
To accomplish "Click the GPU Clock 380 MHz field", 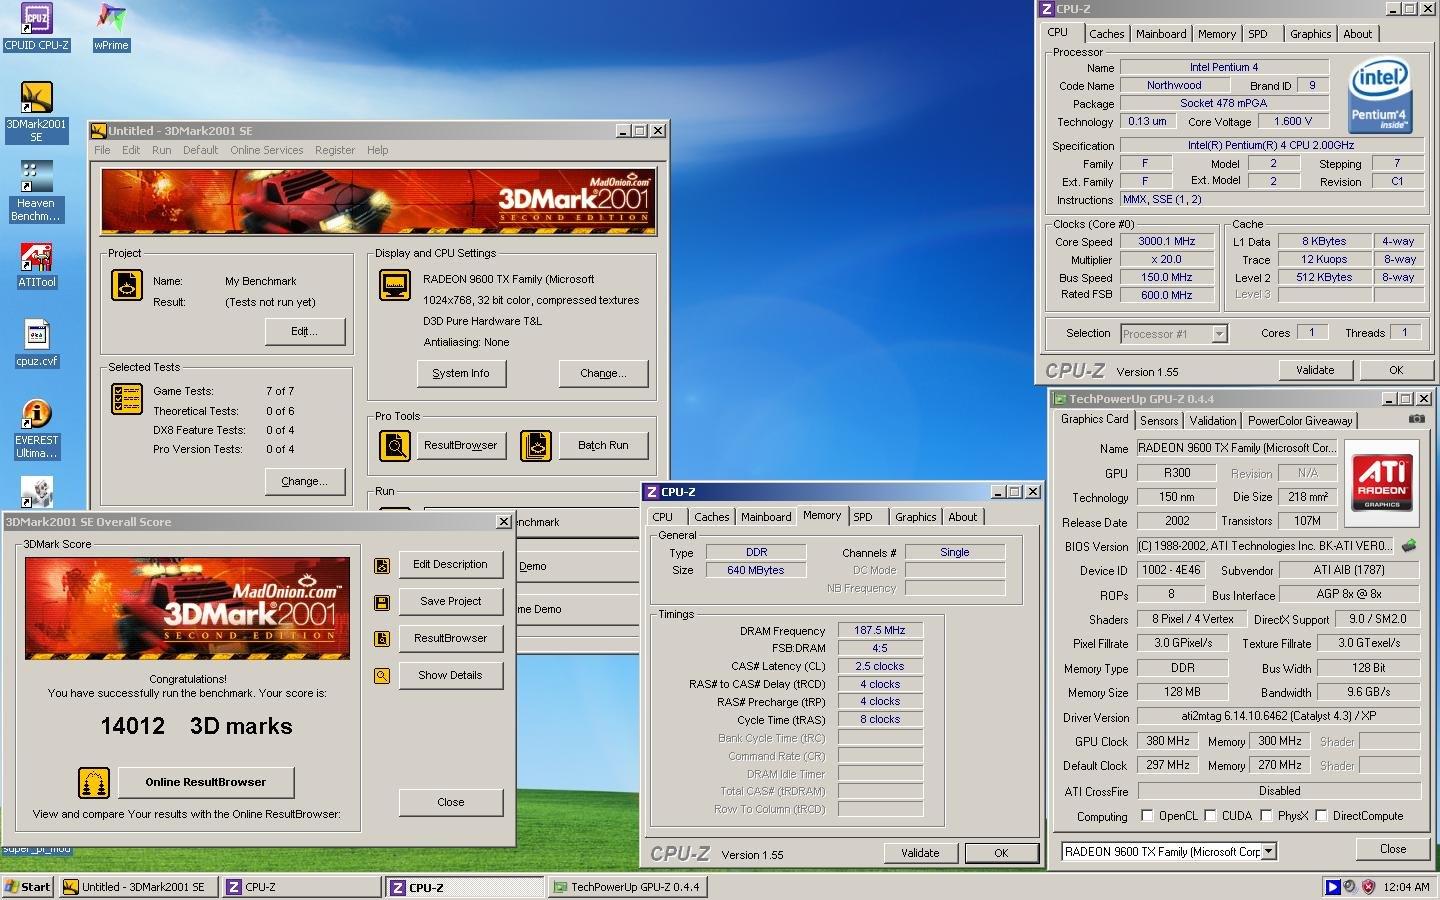I will pos(1167,742).
